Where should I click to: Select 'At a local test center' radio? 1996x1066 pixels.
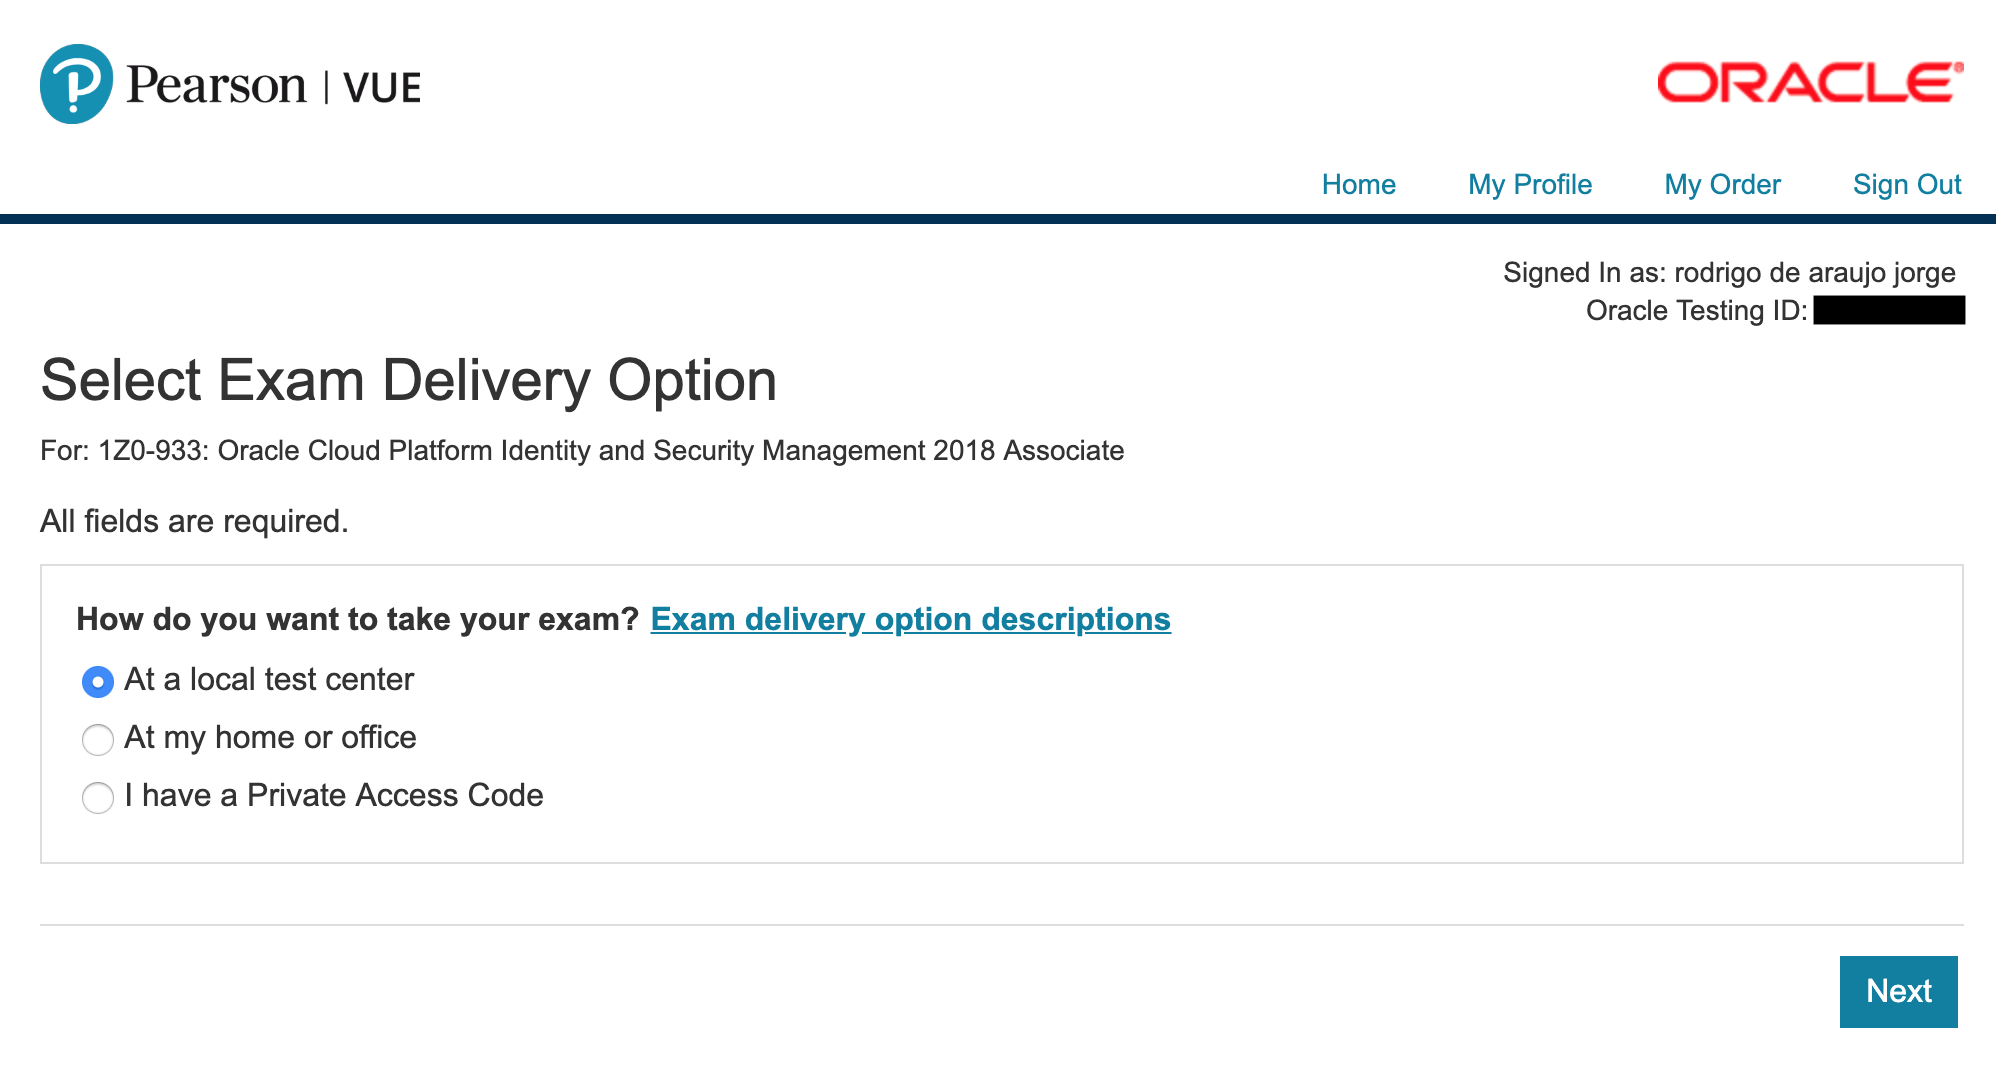pyautogui.click(x=97, y=682)
